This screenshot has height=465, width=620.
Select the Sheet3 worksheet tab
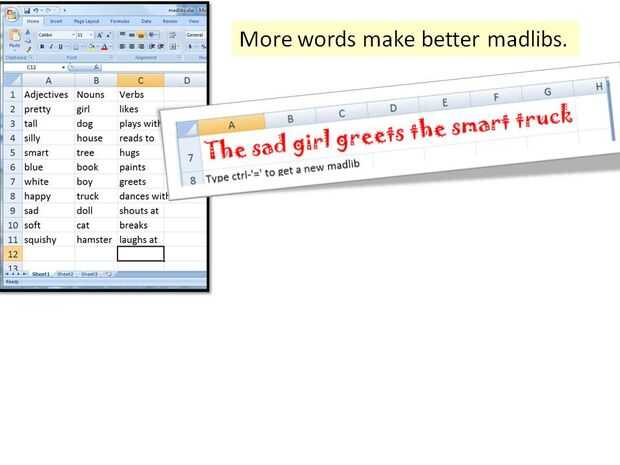coord(89,274)
